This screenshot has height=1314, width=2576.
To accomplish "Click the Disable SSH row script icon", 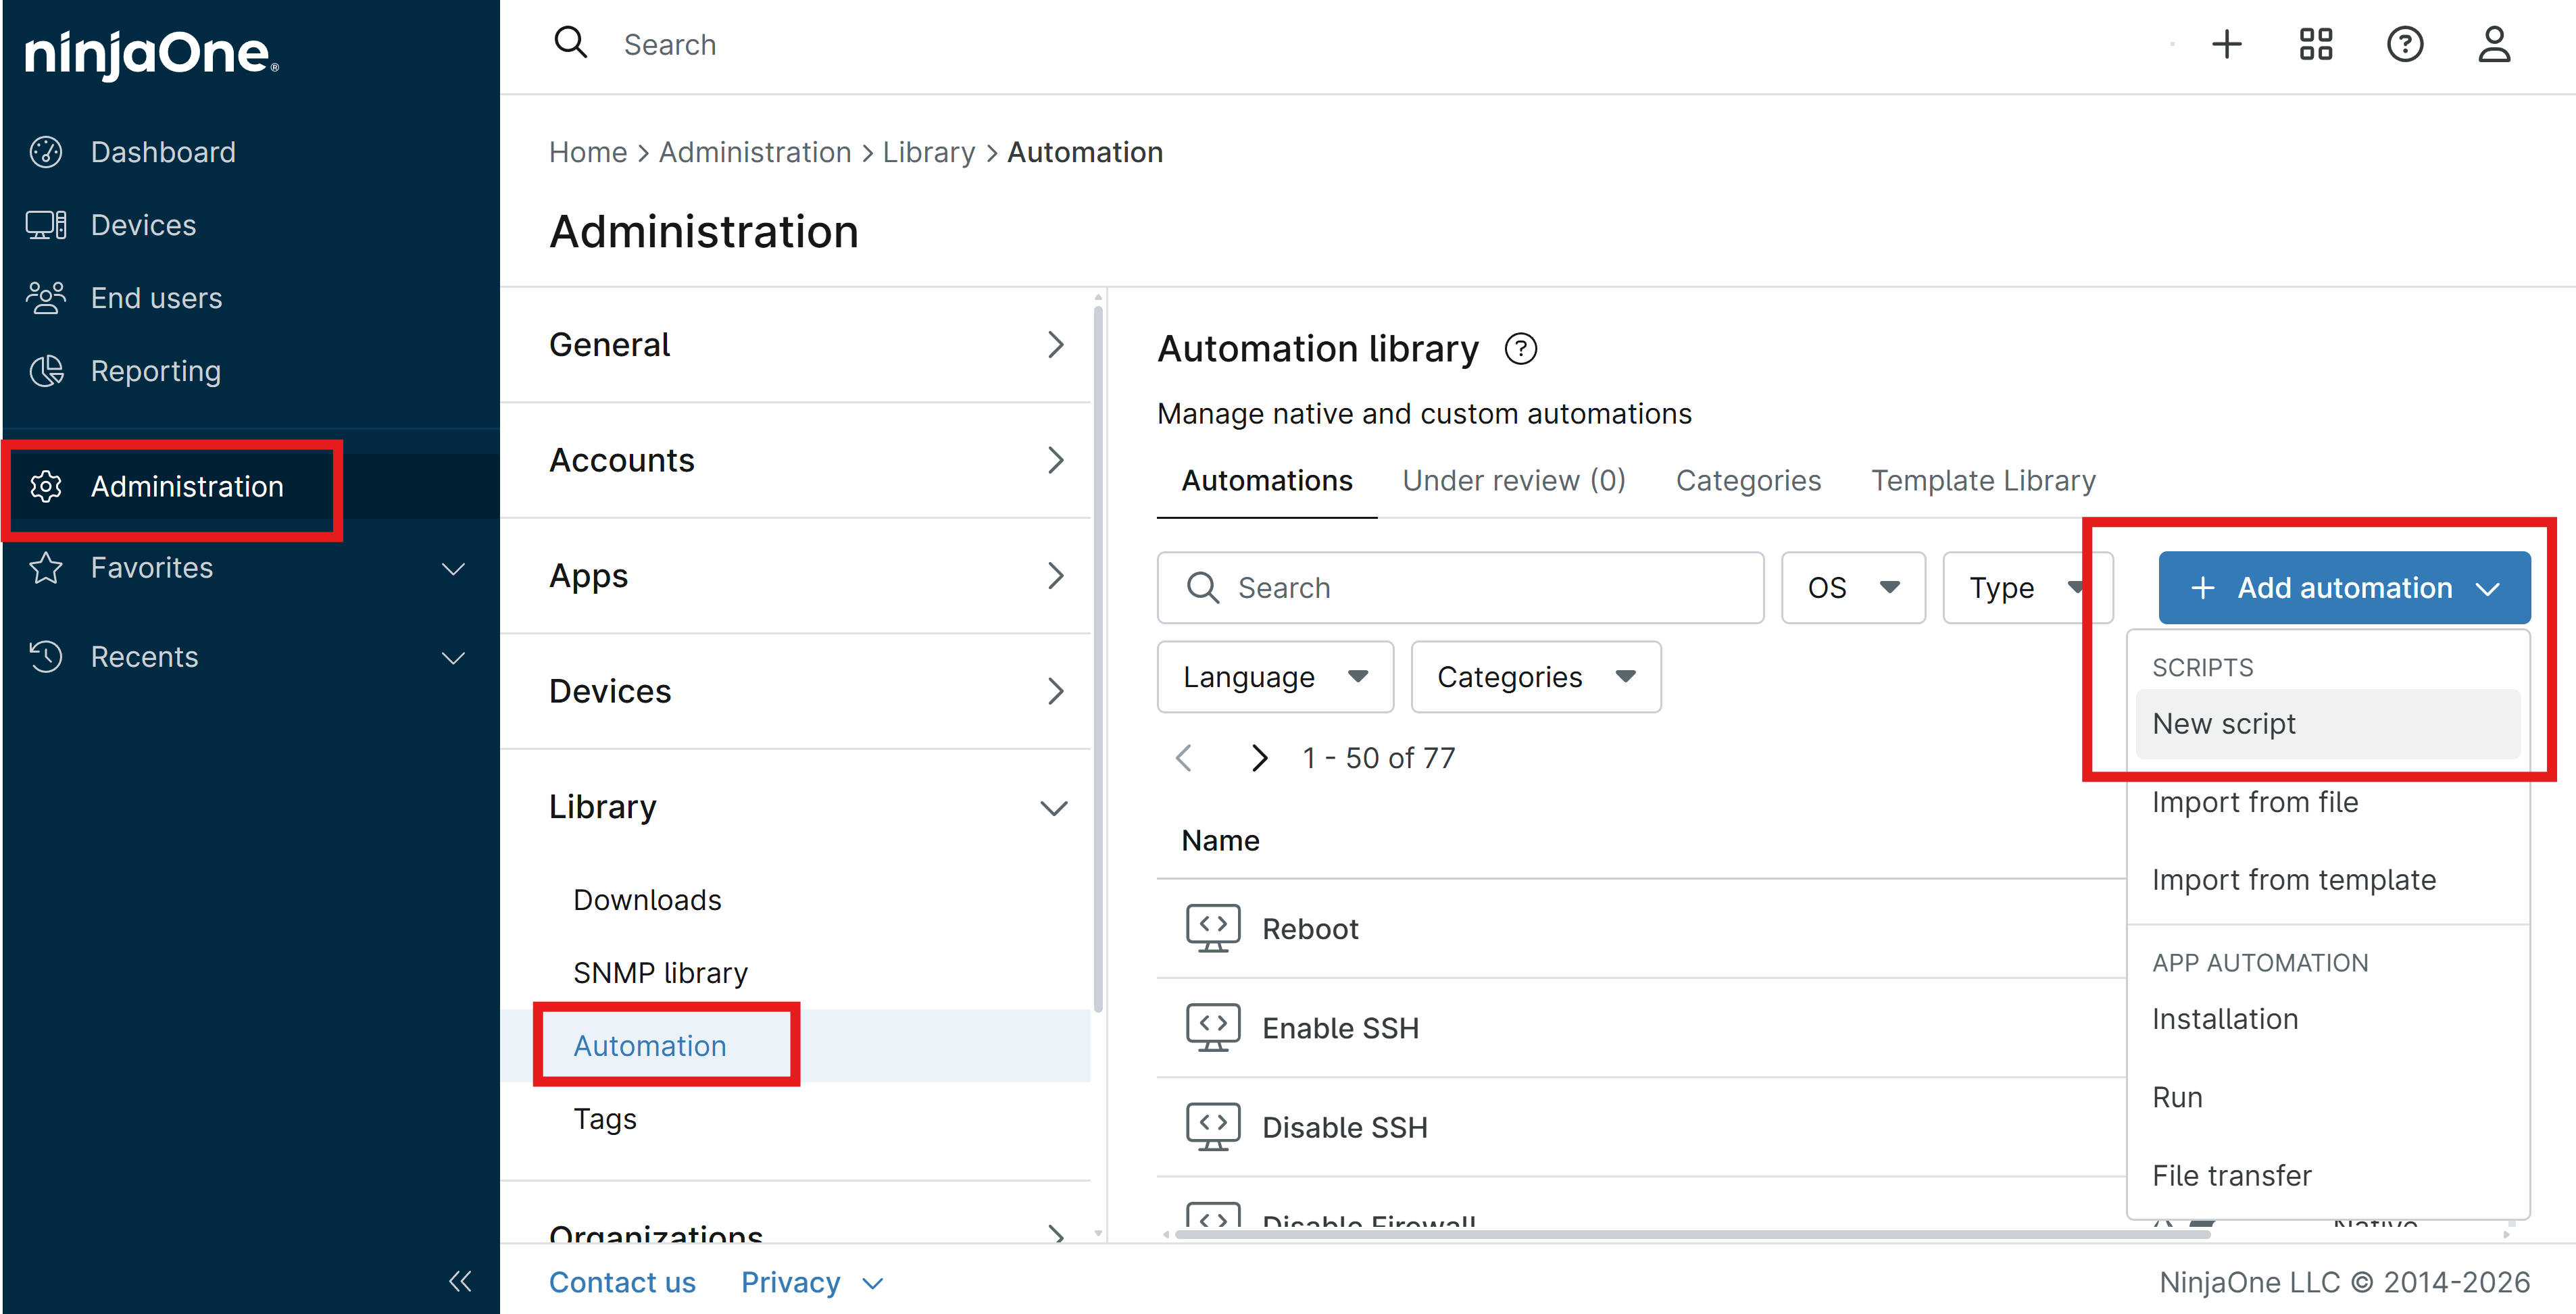I will click(1213, 1127).
